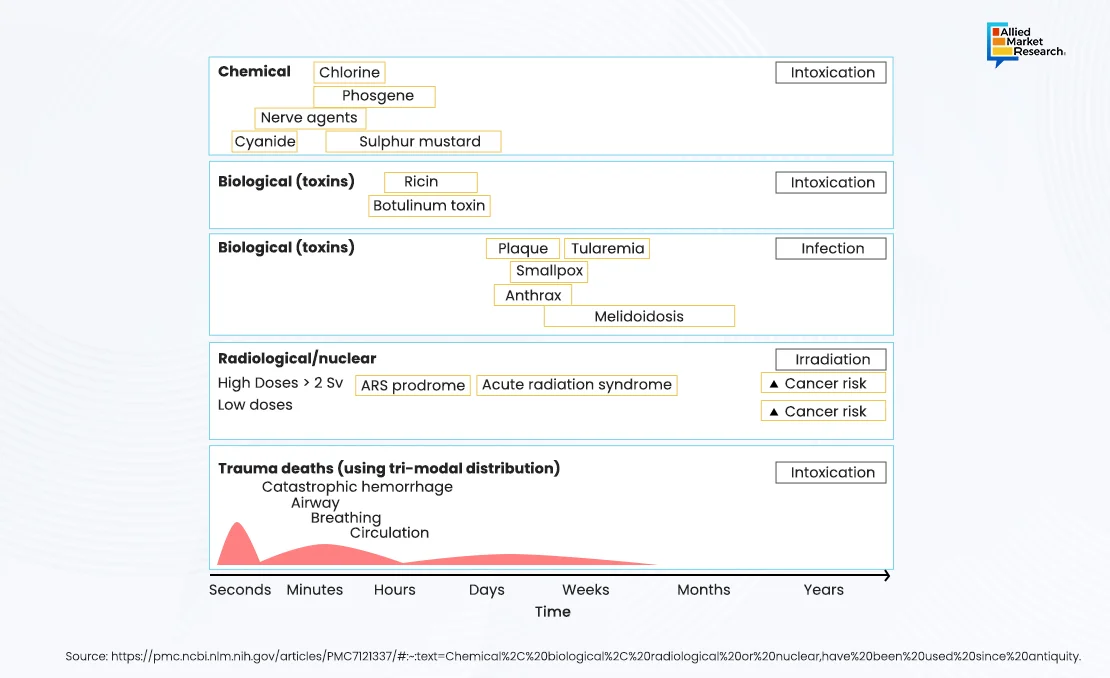Image resolution: width=1110 pixels, height=678 pixels.
Task: Open the PMC source article link
Action: tap(573, 656)
